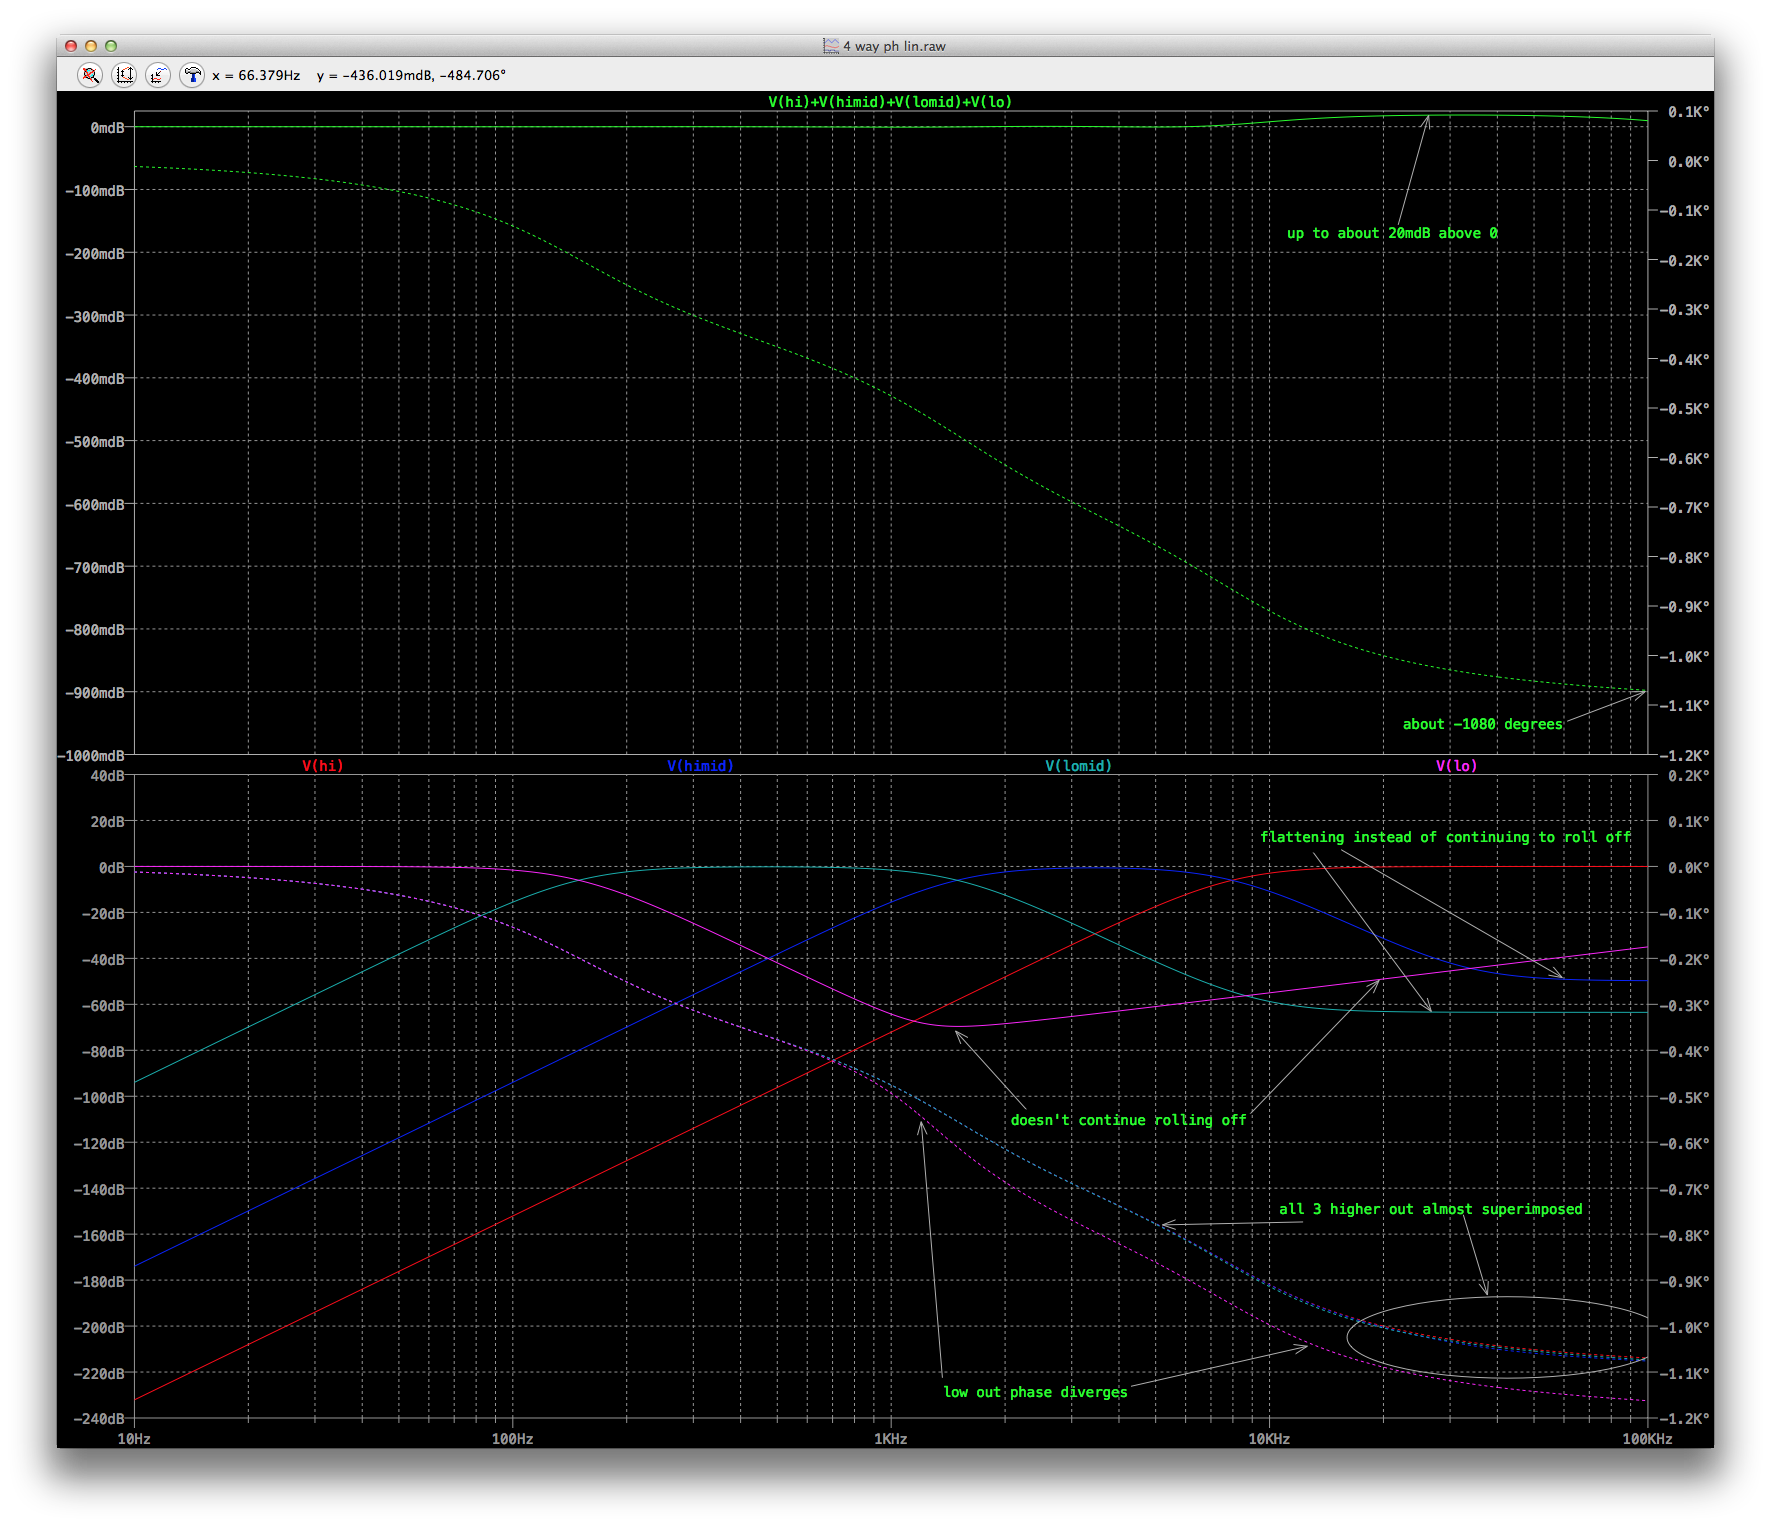1771x1527 pixels.
Task: Select the blue V(himid) trace label
Action: point(700,766)
